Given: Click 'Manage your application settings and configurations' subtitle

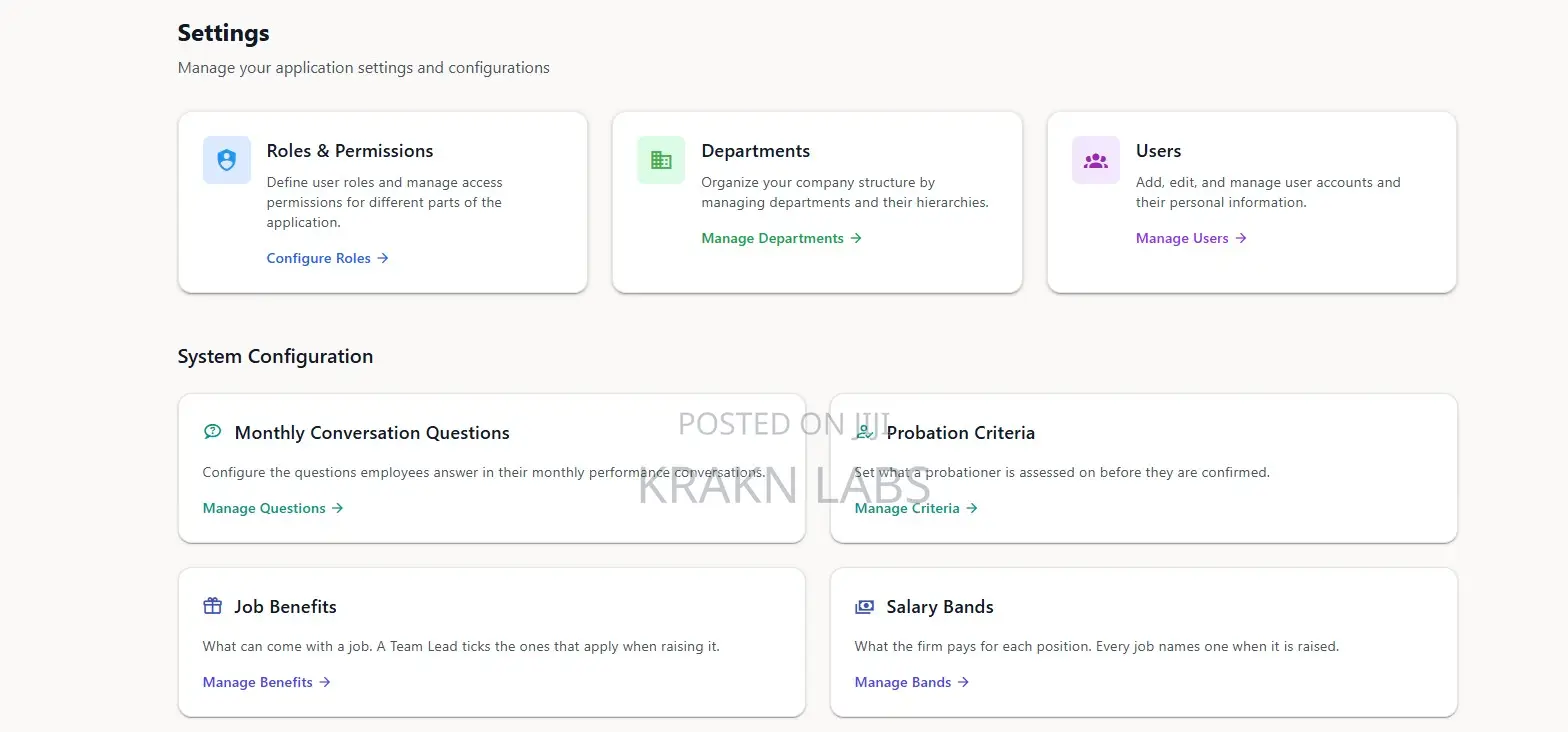Looking at the screenshot, I should coord(364,68).
